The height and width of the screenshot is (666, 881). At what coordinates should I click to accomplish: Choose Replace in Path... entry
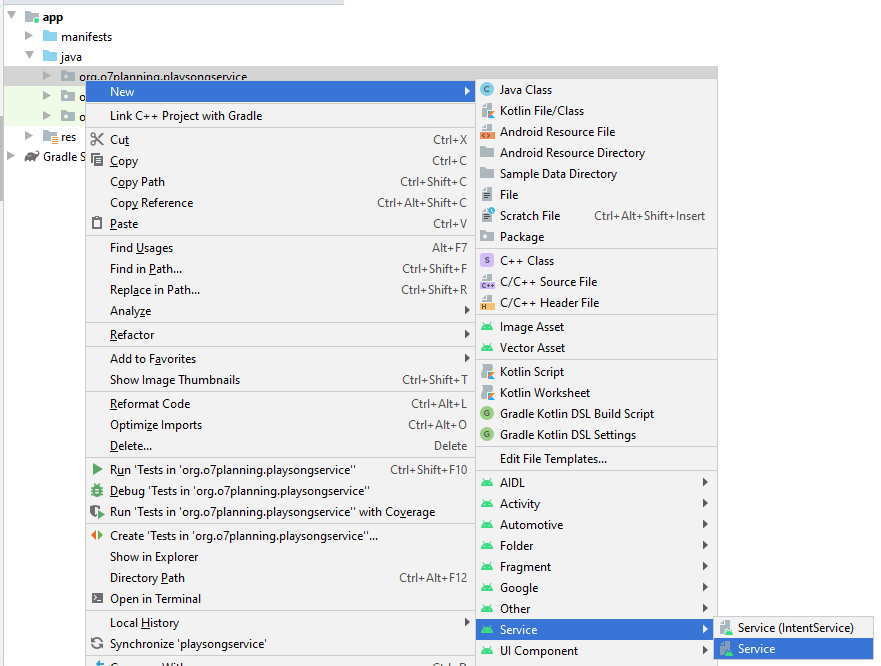pyautogui.click(x=280, y=290)
